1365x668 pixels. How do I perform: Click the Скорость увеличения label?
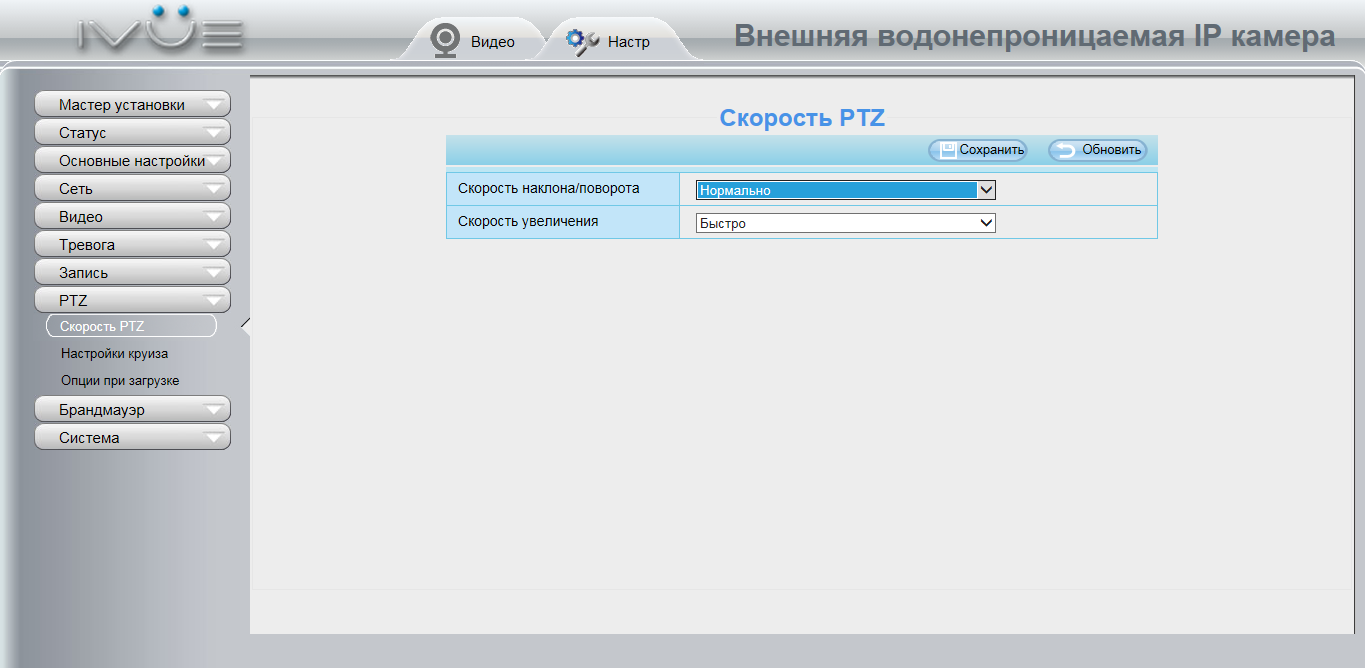[x=528, y=221]
